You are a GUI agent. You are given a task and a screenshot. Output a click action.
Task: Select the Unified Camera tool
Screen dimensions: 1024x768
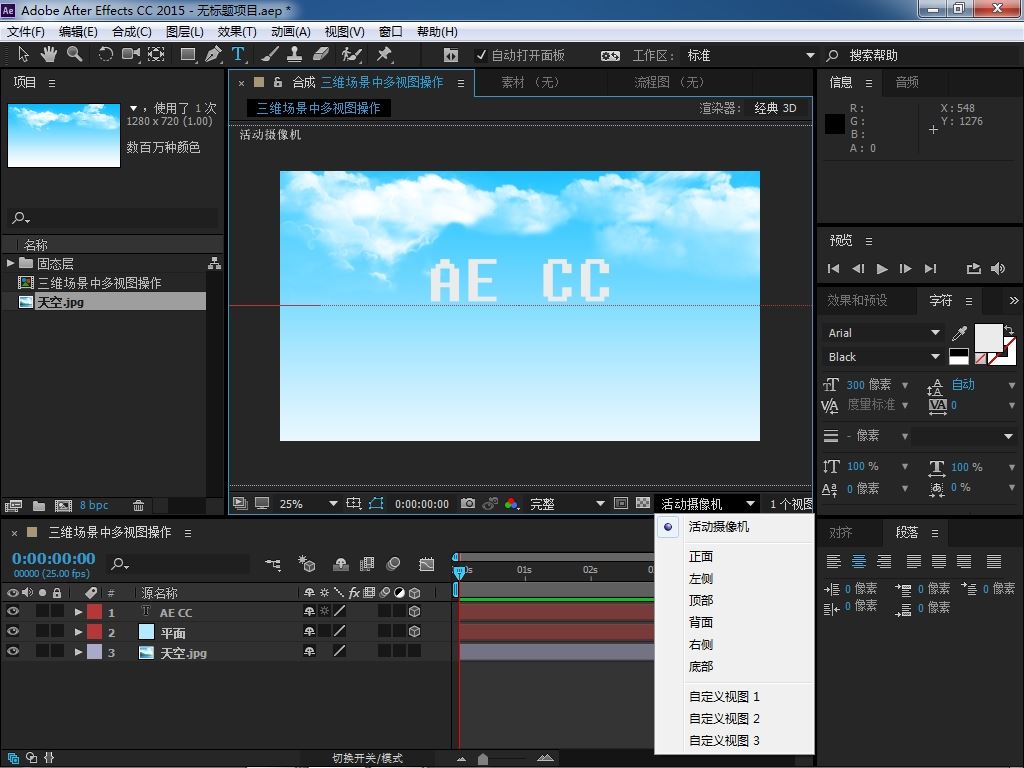[x=131, y=55]
